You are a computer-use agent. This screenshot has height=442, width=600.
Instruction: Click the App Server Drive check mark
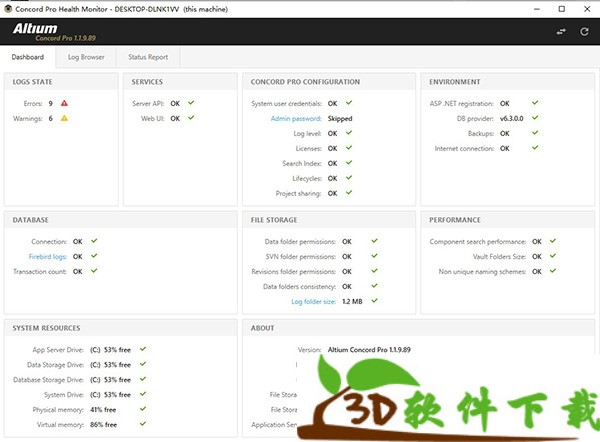pyautogui.click(x=143, y=349)
